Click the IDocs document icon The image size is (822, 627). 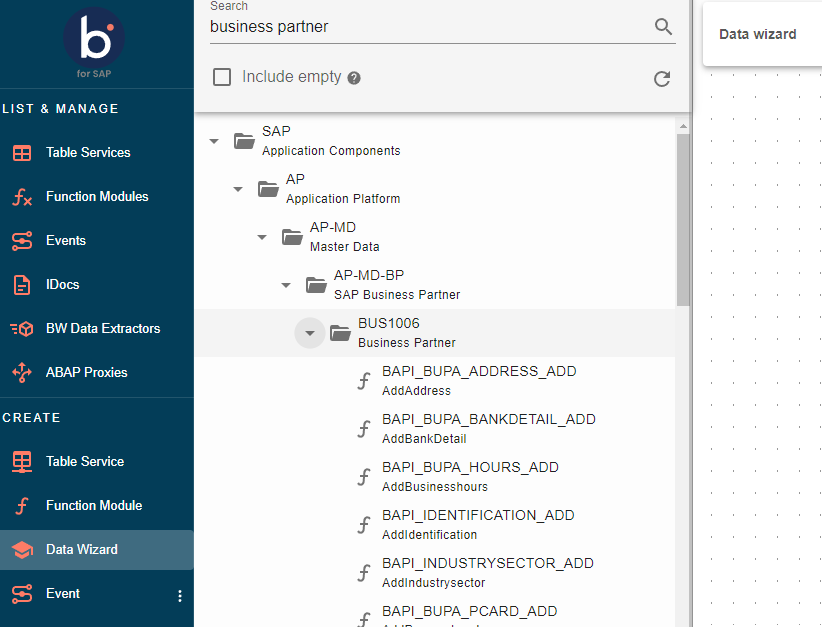pos(22,285)
